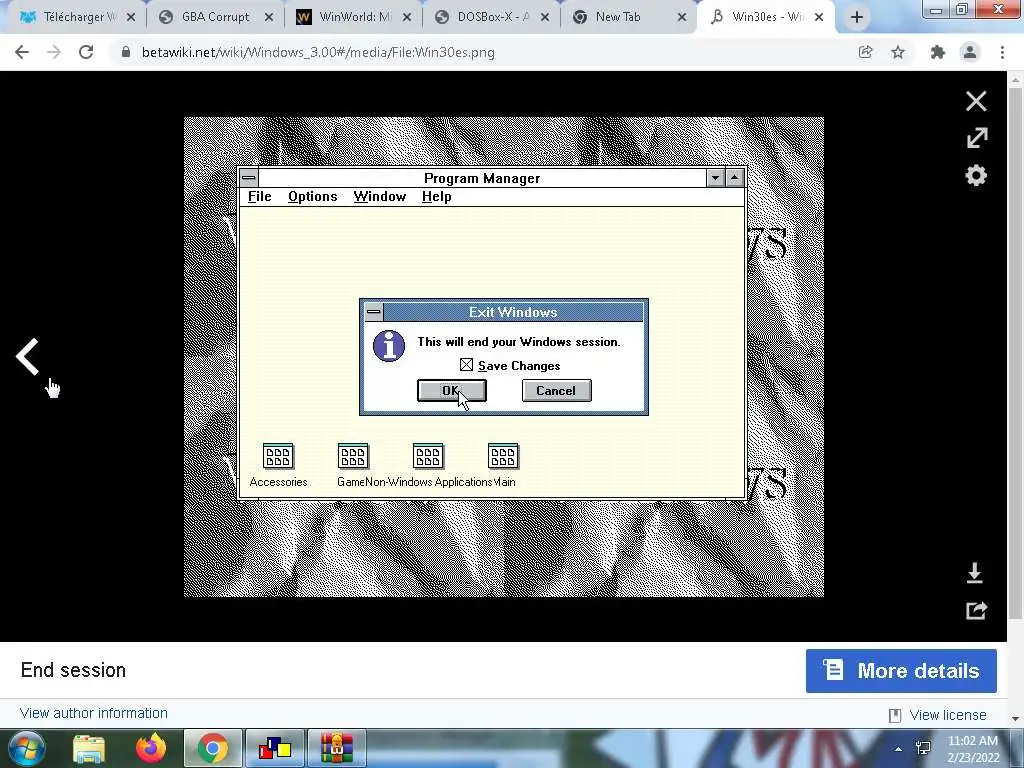Open the Chrome profile avatar
This screenshot has width=1024, height=768.
[970, 52]
